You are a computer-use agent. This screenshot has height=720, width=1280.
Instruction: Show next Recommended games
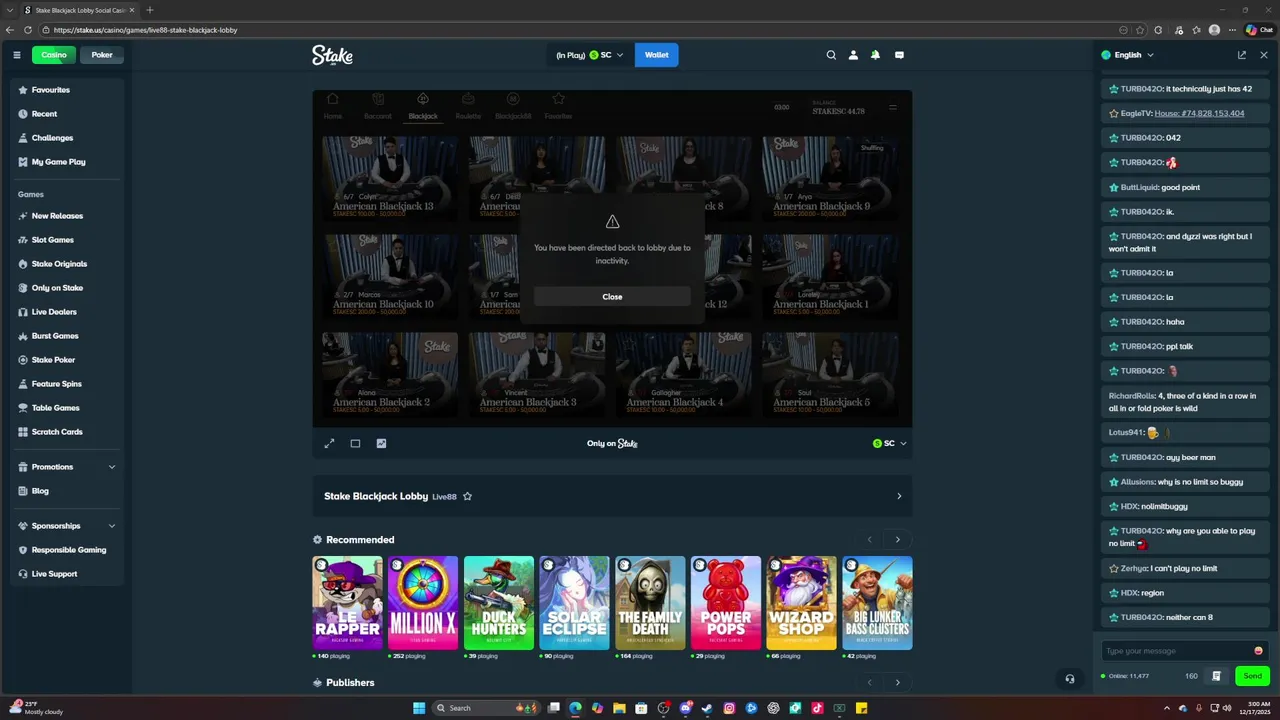897,539
